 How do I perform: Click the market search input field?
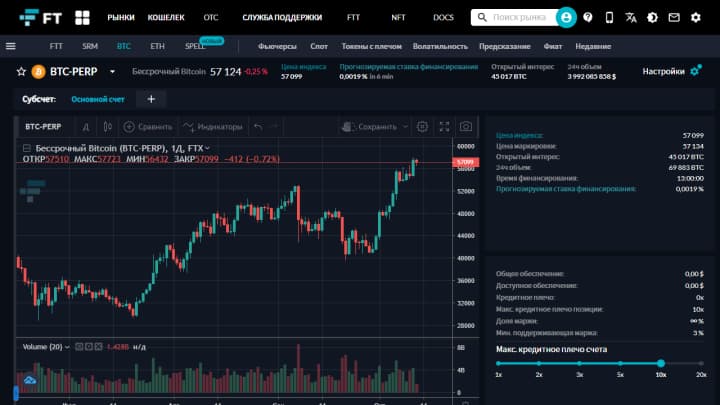519,17
